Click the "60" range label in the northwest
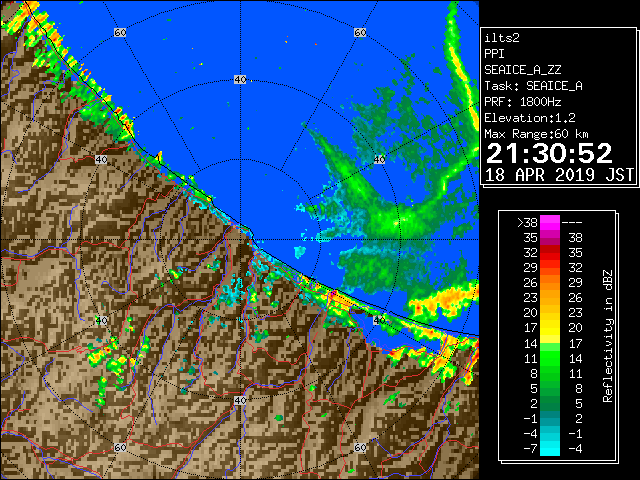640x480 pixels. (x=120, y=32)
